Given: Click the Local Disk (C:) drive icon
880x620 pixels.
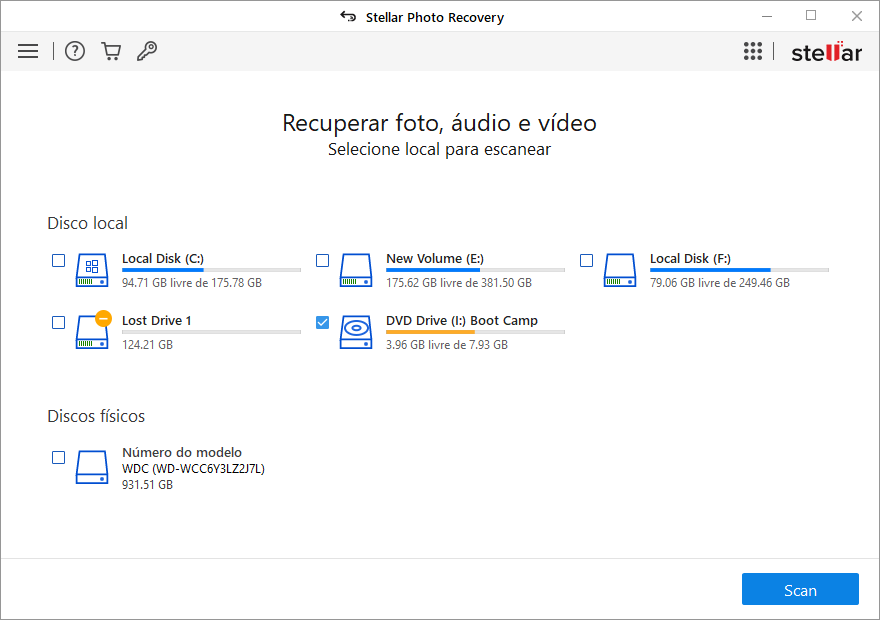Looking at the screenshot, I should click(92, 270).
